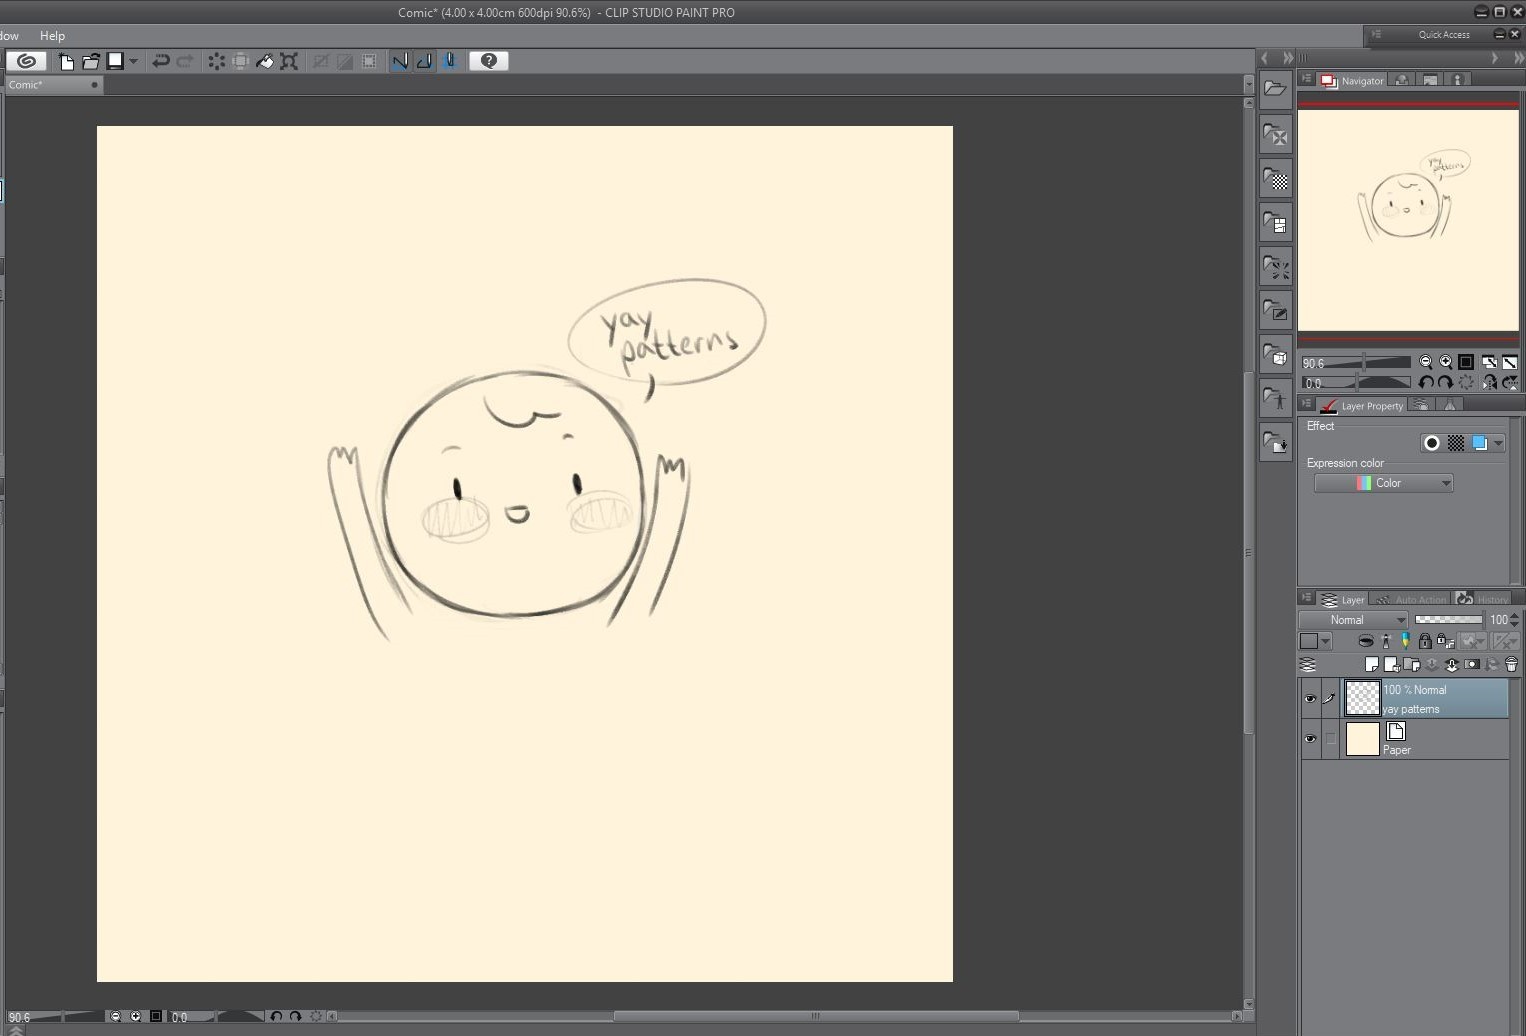
Task: Hide the Paper layer
Action: (1310, 740)
